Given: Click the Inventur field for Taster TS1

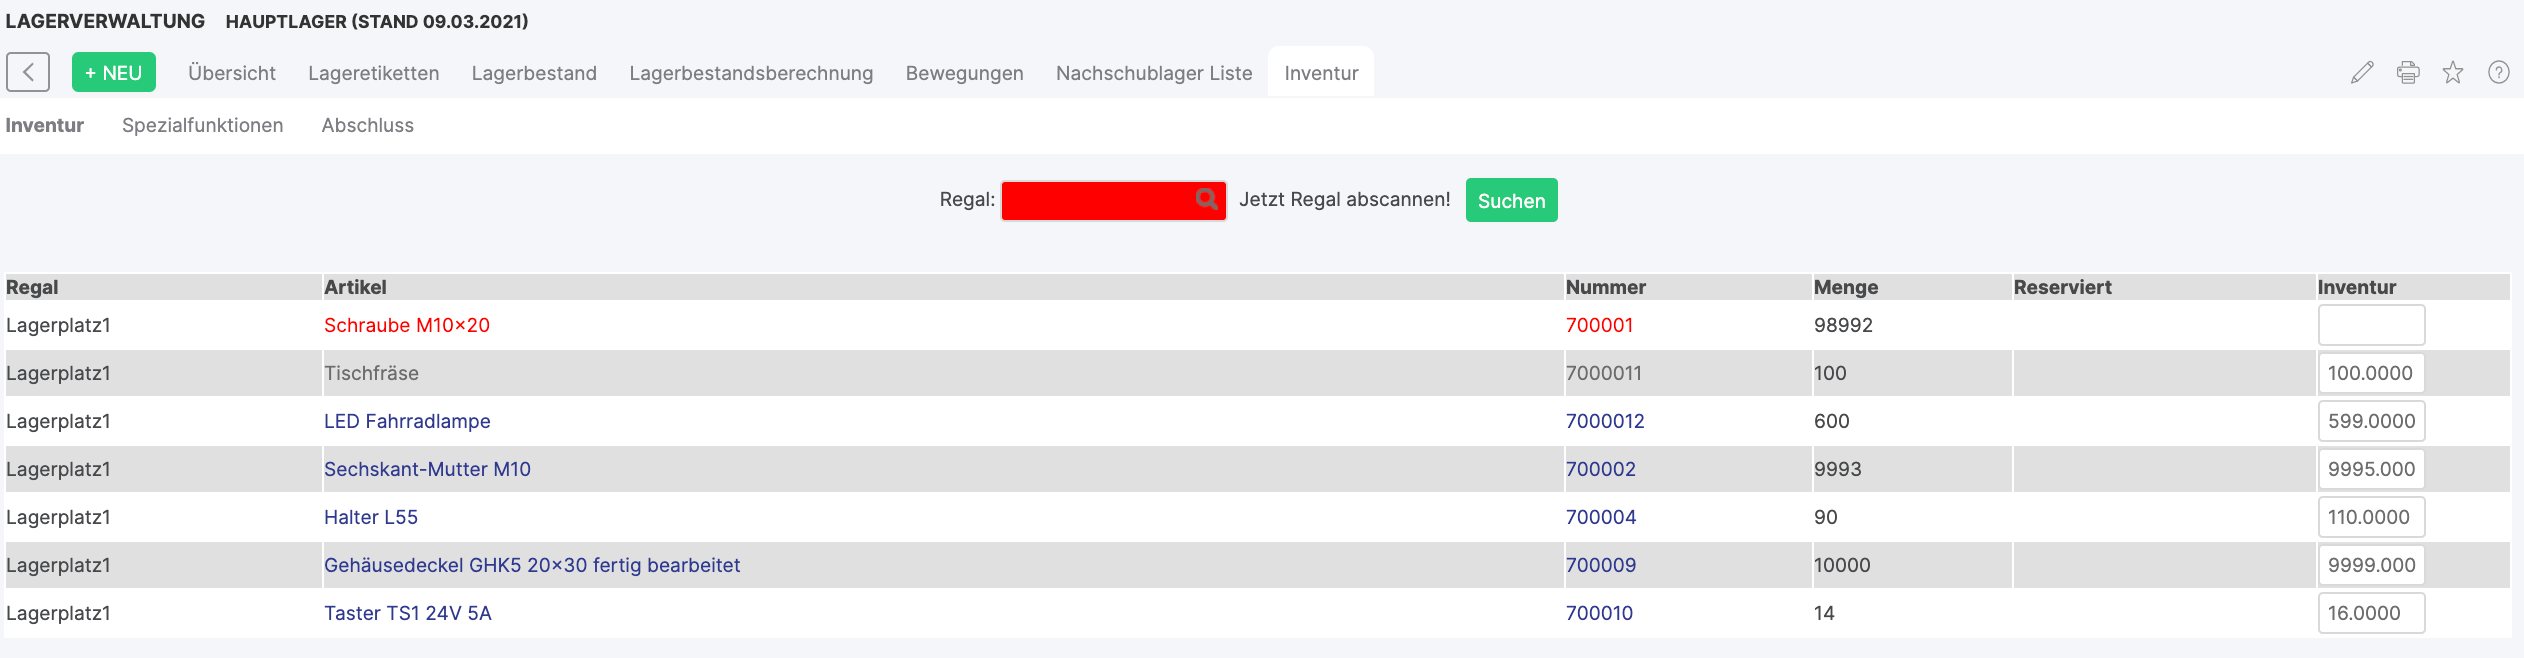Looking at the screenshot, I should 2371,613.
